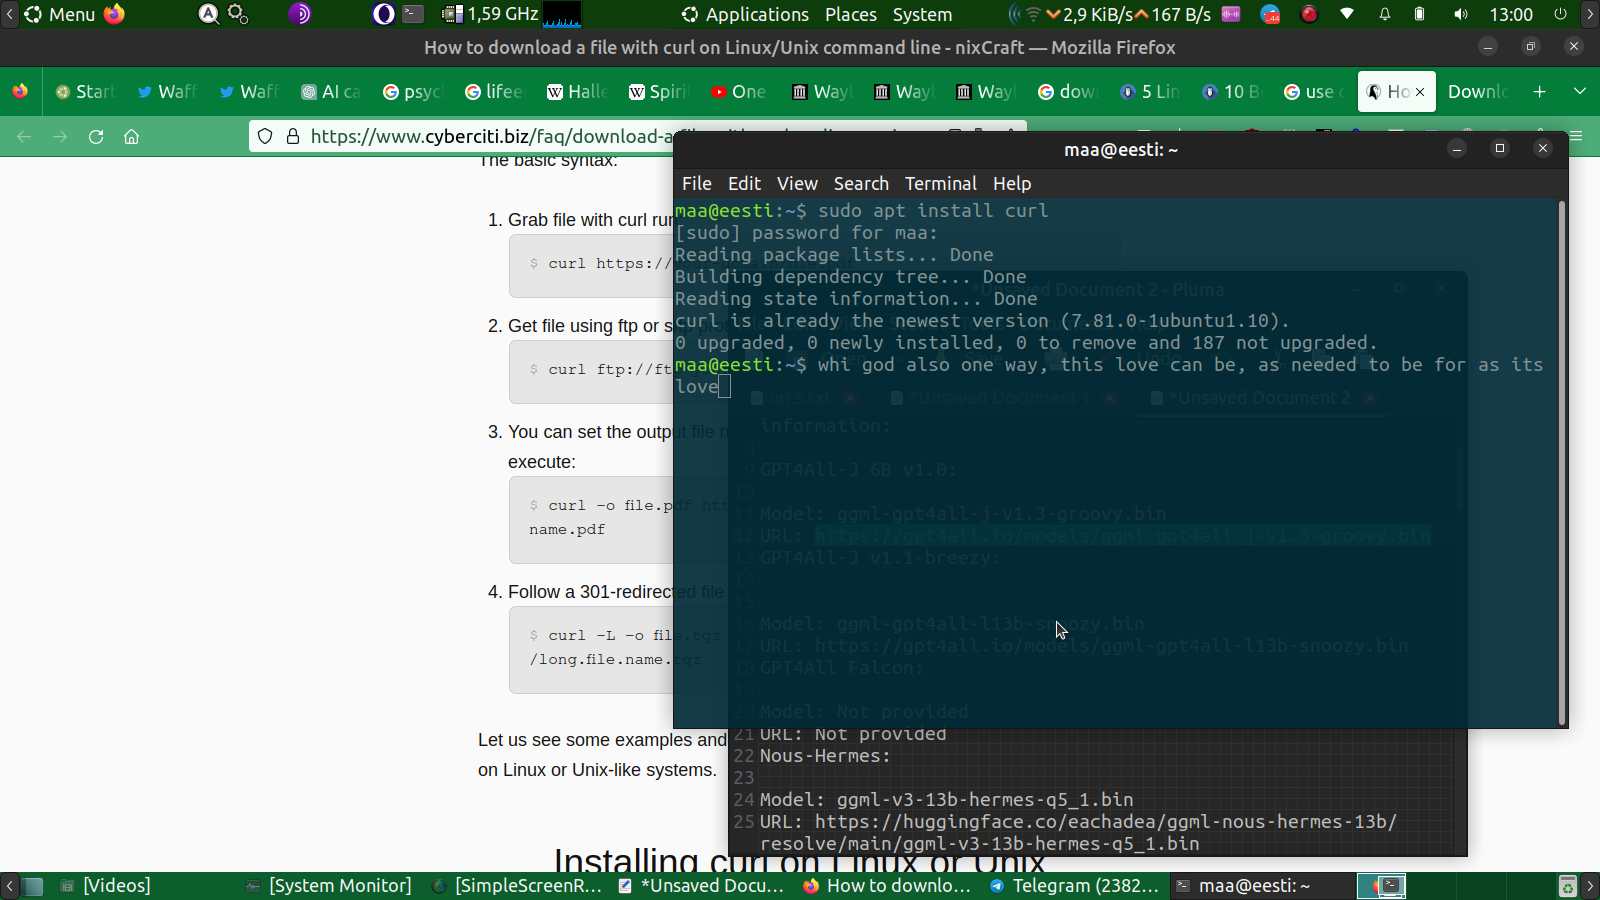Viewport: 1600px width, 900px height.
Task: Open the Firefox hamburger application menu
Action: click(1577, 137)
